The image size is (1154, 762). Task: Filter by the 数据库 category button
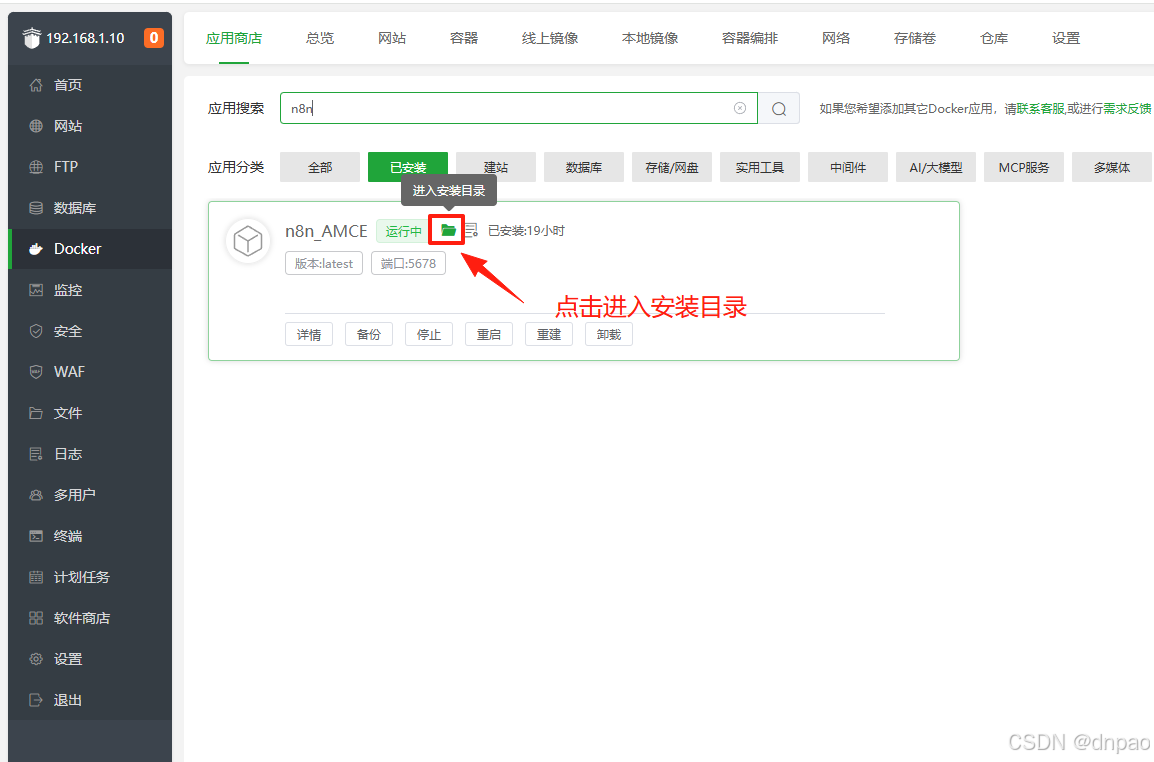click(584, 167)
